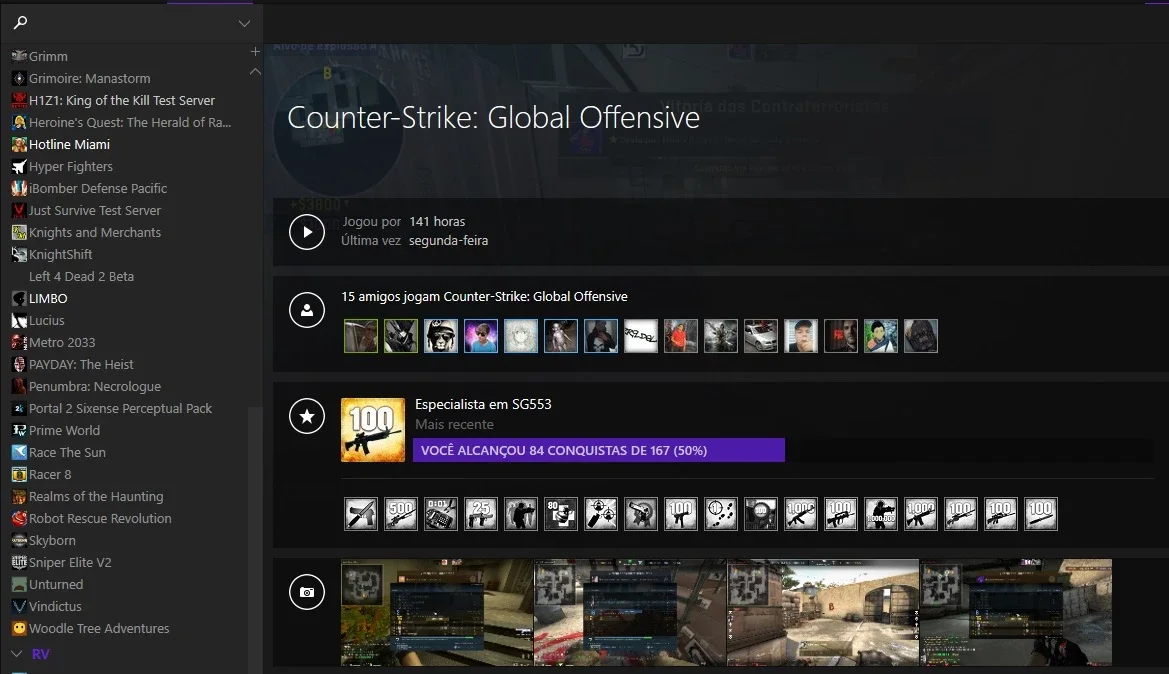The width and height of the screenshot is (1169, 674).
Task: Click the PAYDAY: The Heist icon
Action: [19, 365]
